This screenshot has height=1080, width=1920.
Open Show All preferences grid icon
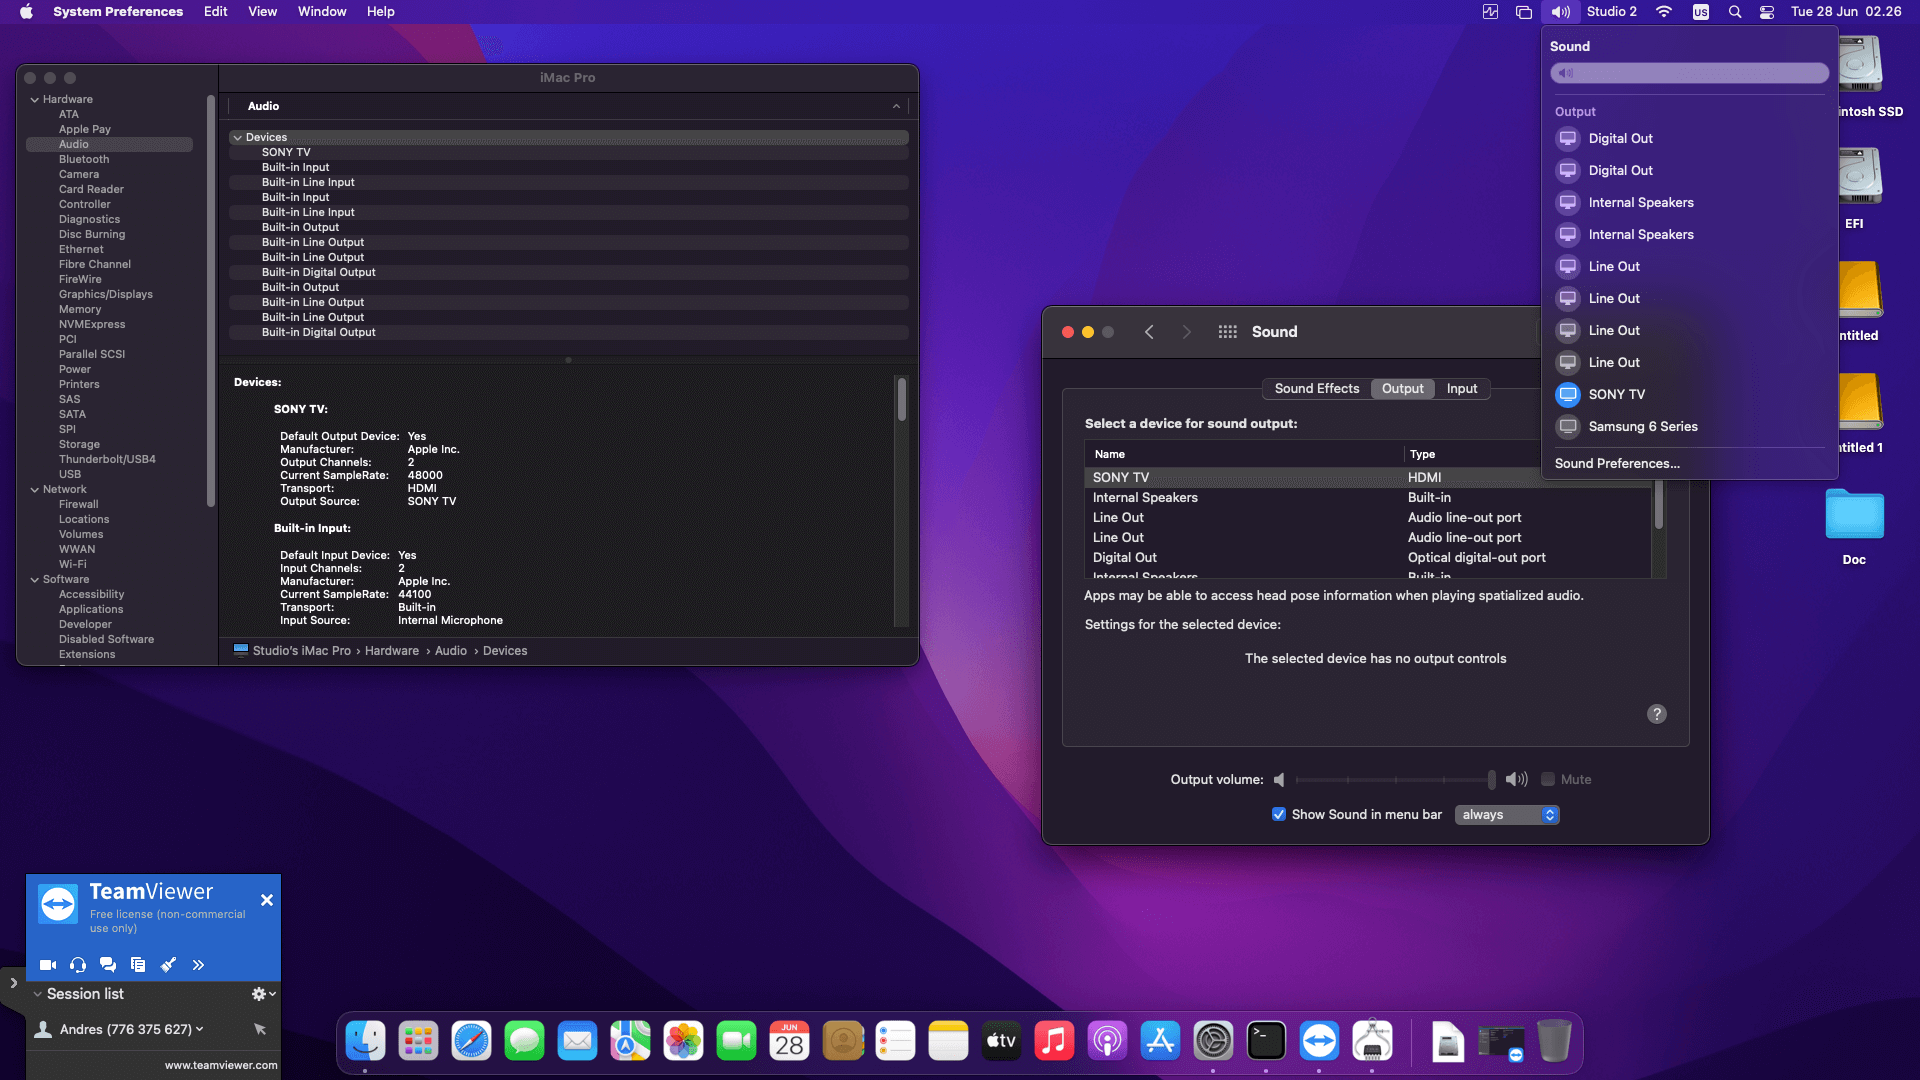pos(1227,331)
